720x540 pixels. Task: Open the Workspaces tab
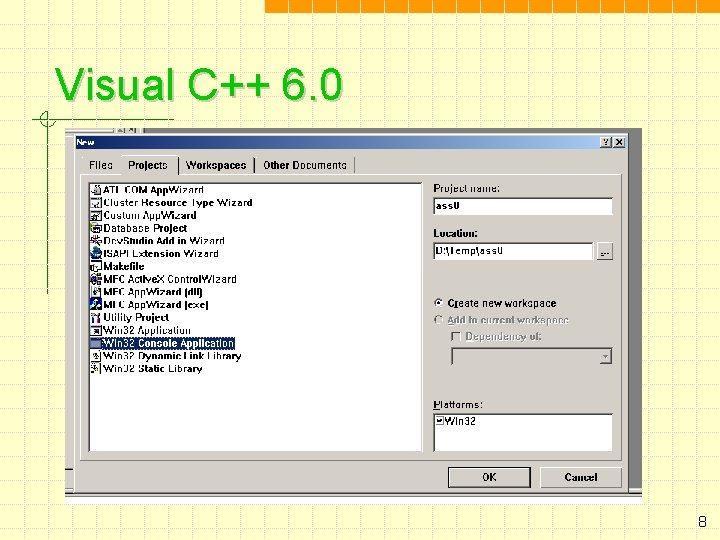click(x=216, y=165)
